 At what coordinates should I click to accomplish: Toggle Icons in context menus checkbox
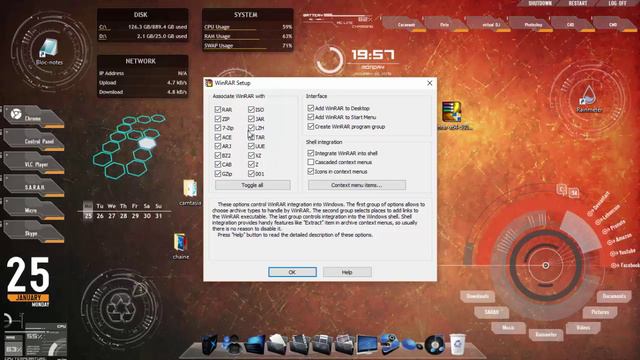(x=311, y=171)
